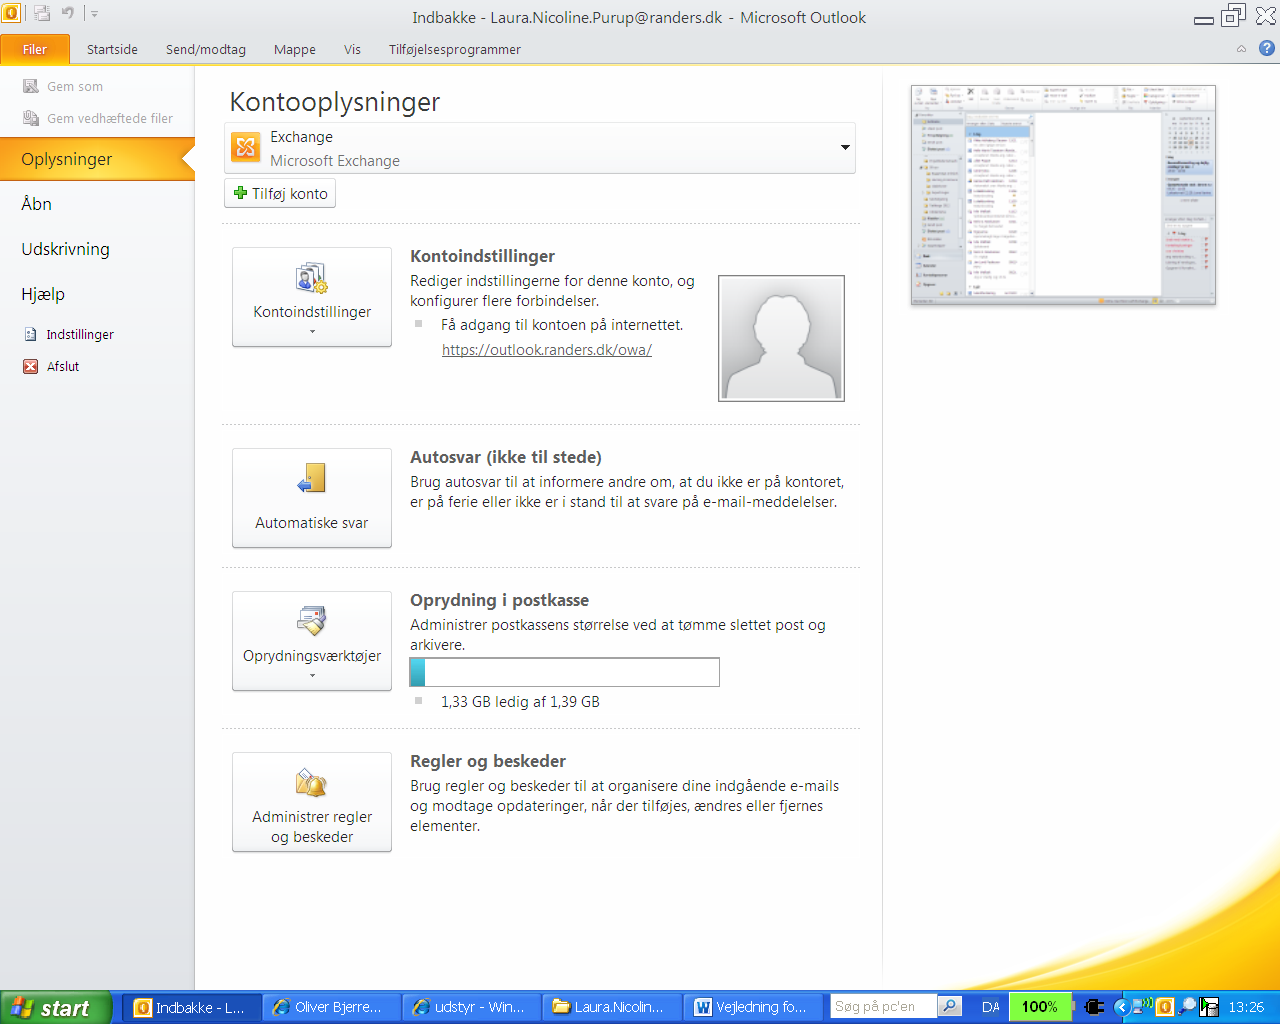Click the Automatiske svar button
Viewport: 1280px width, 1024px height.
pyautogui.click(x=312, y=498)
